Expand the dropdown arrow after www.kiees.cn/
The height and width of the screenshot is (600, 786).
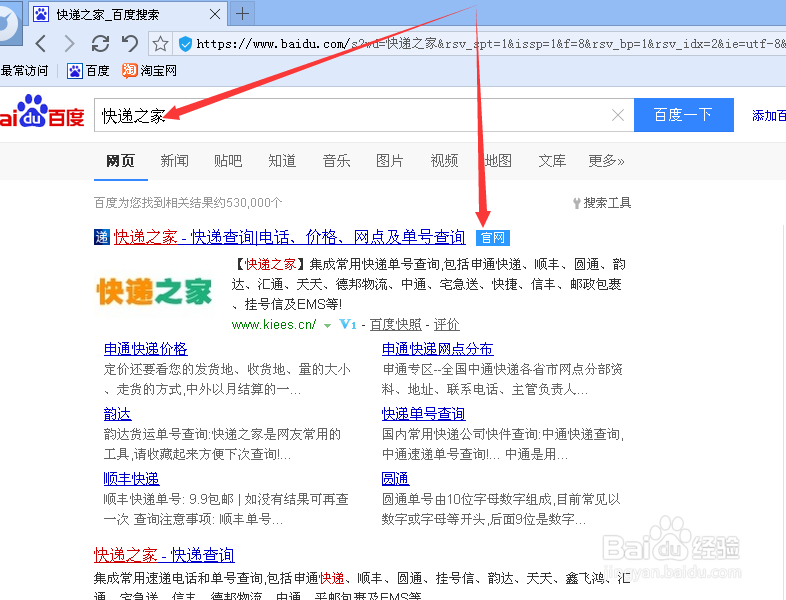pyautogui.click(x=327, y=326)
